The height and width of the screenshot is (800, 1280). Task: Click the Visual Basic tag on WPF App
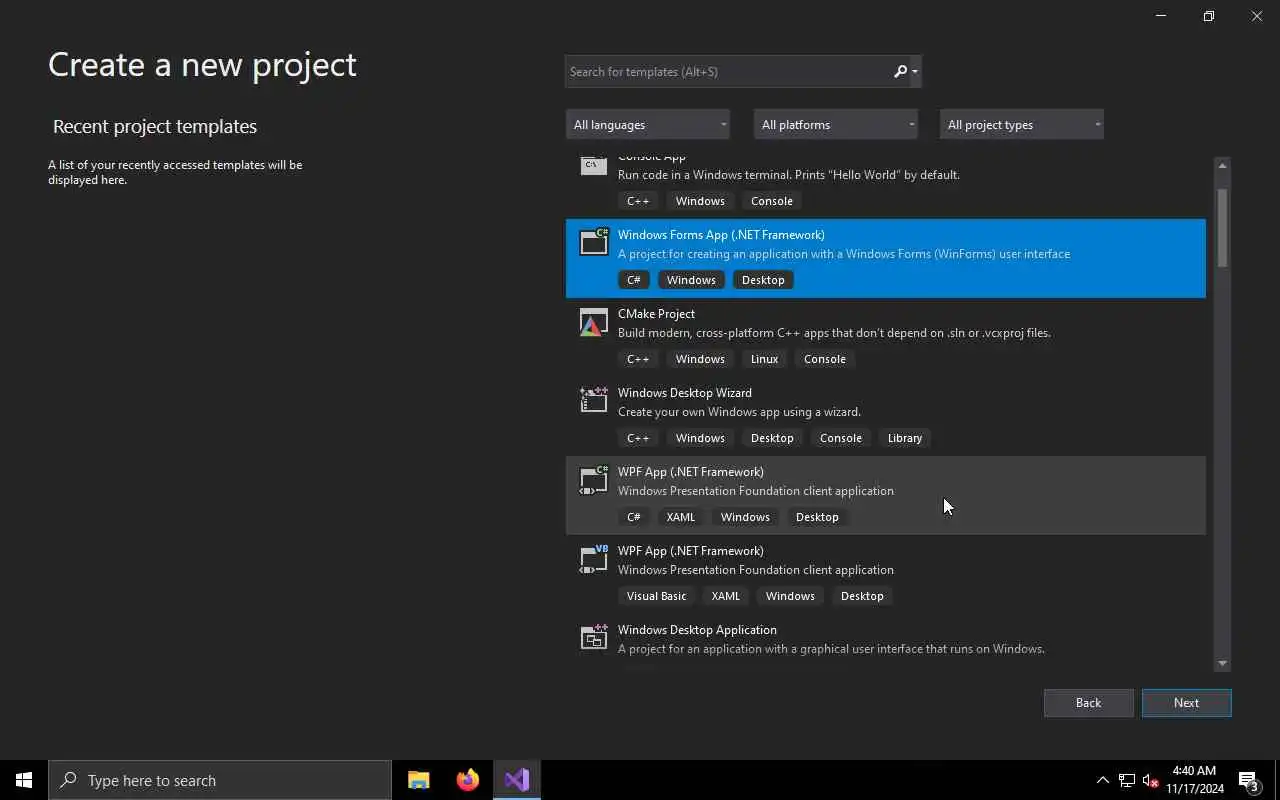(657, 596)
